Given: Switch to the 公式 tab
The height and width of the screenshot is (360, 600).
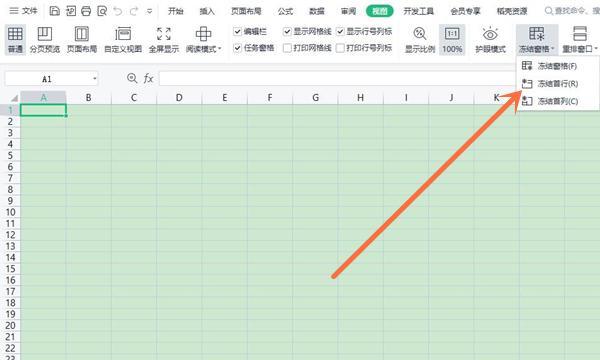Looking at the screenshot, I should pos(285,11).
